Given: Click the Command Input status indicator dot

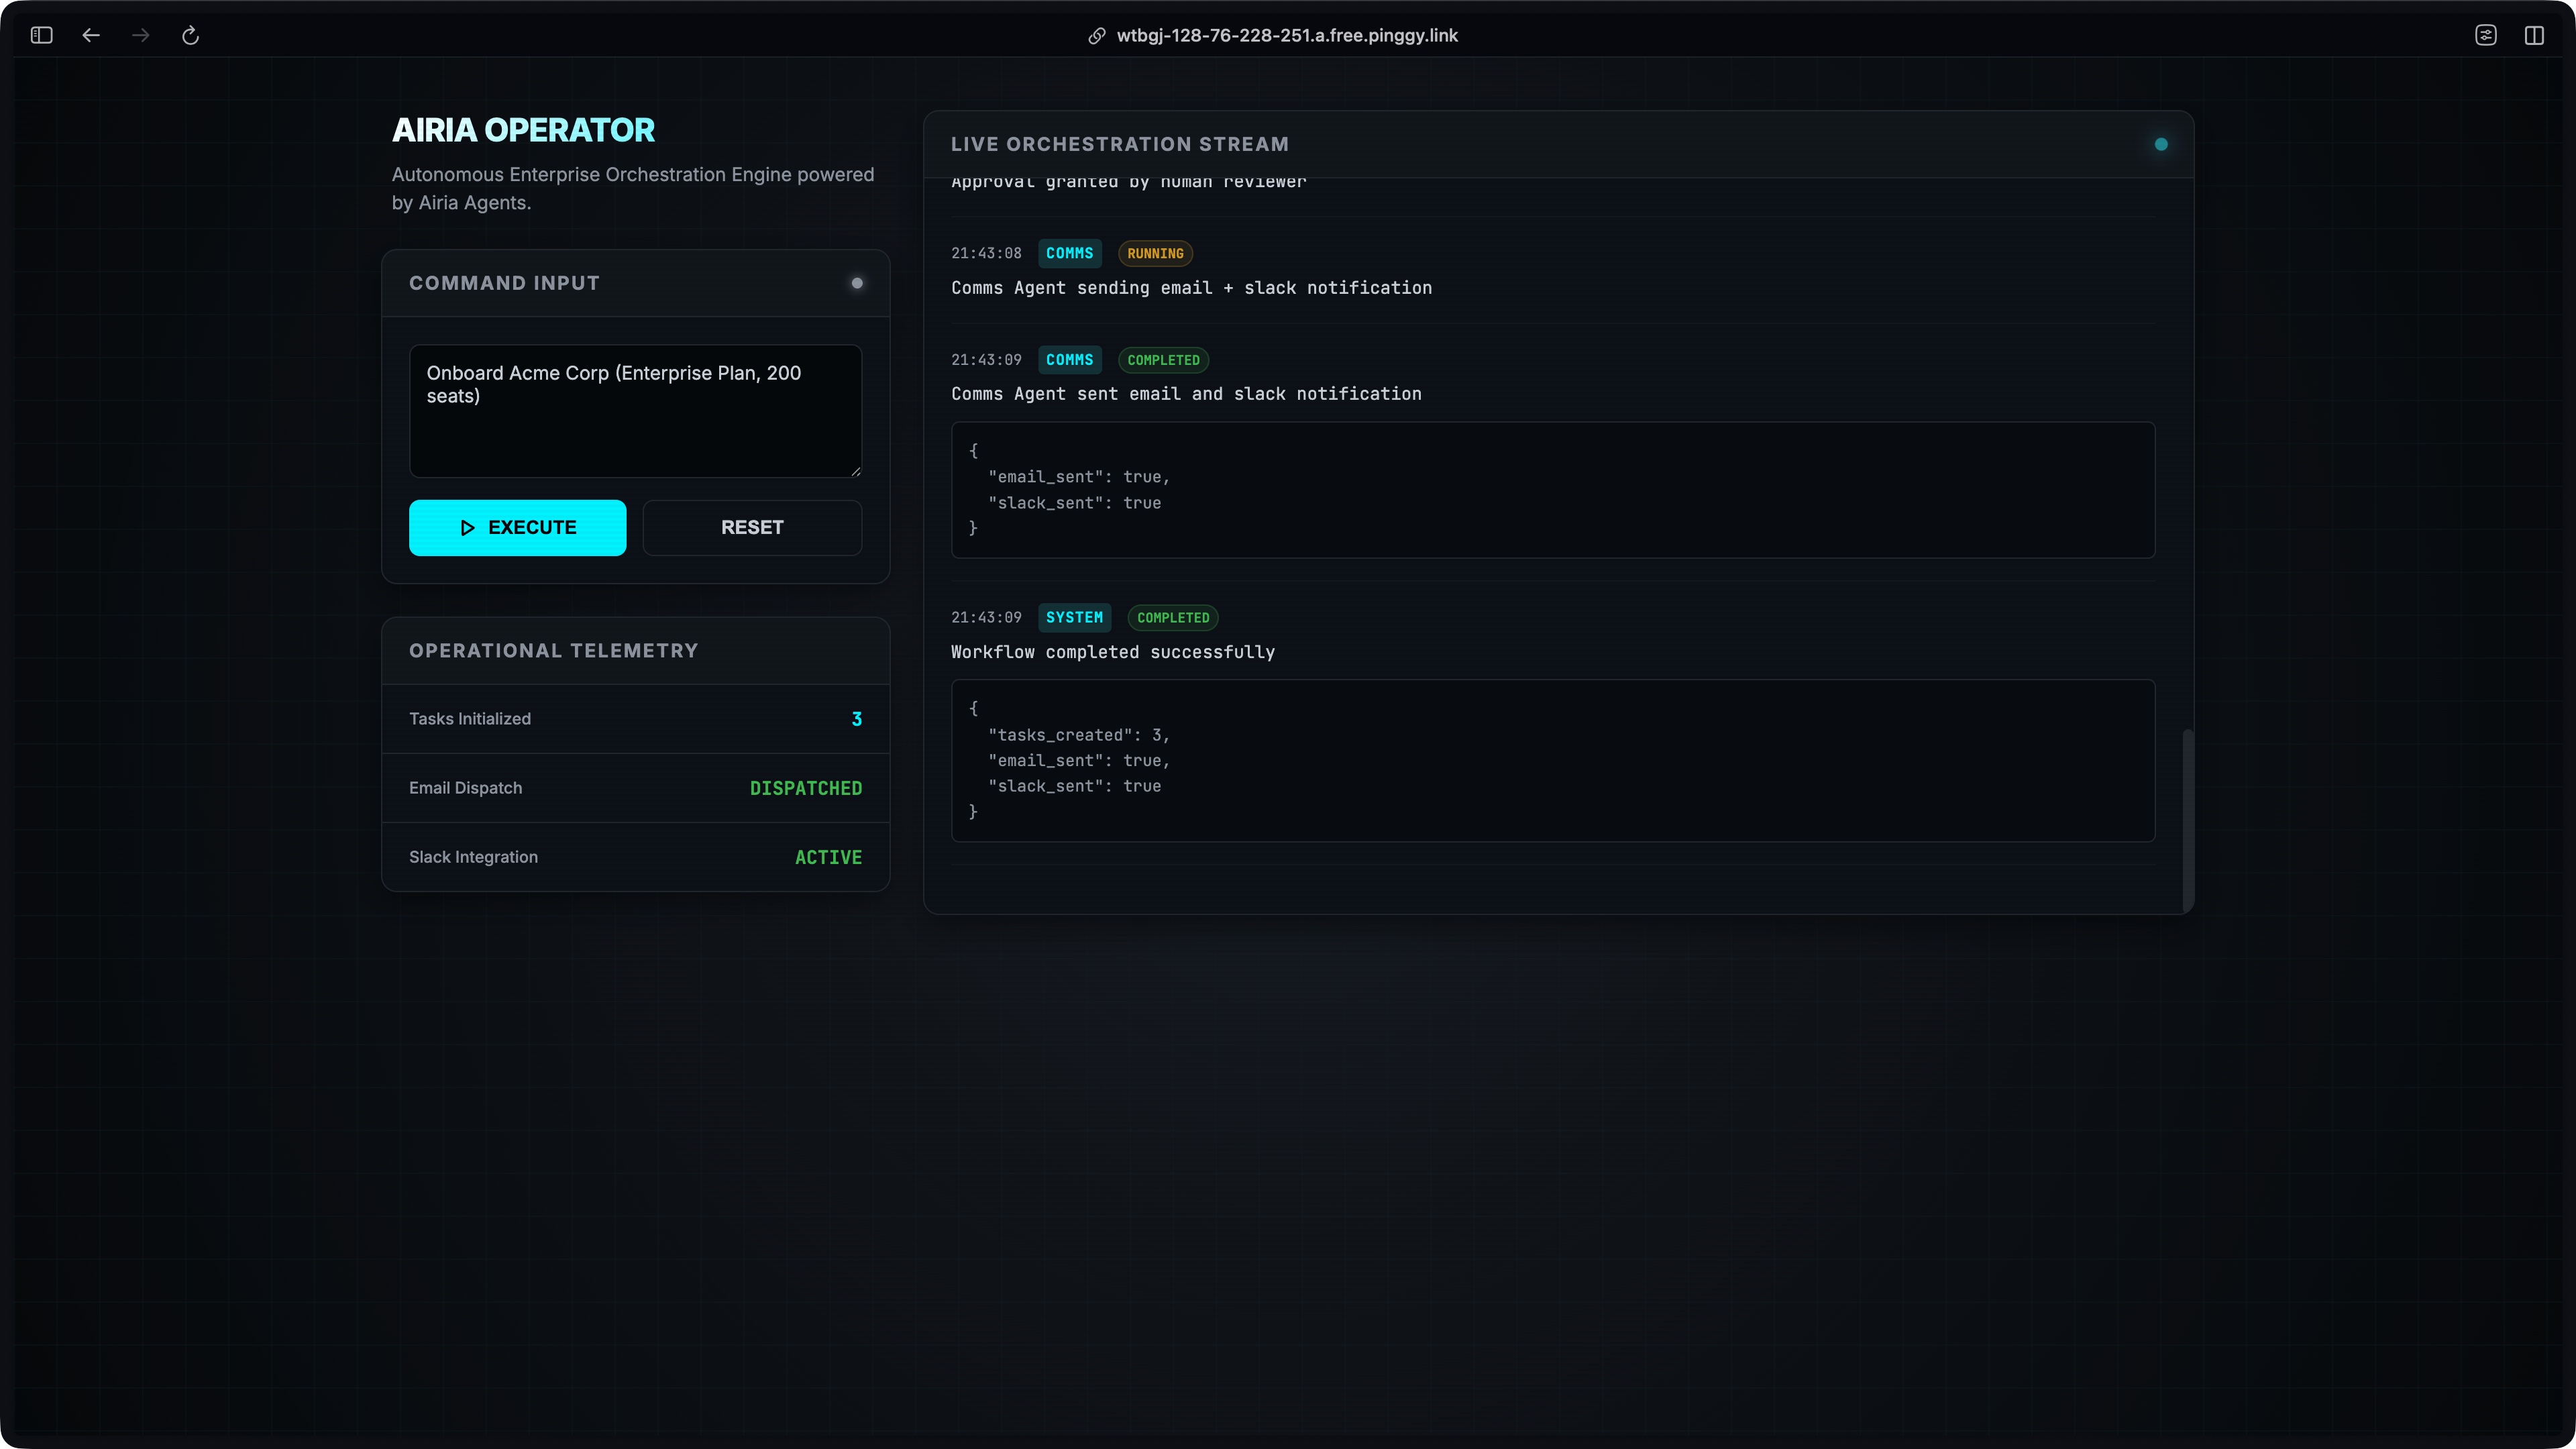Looking at the screenshot, I should coord(857,283).
